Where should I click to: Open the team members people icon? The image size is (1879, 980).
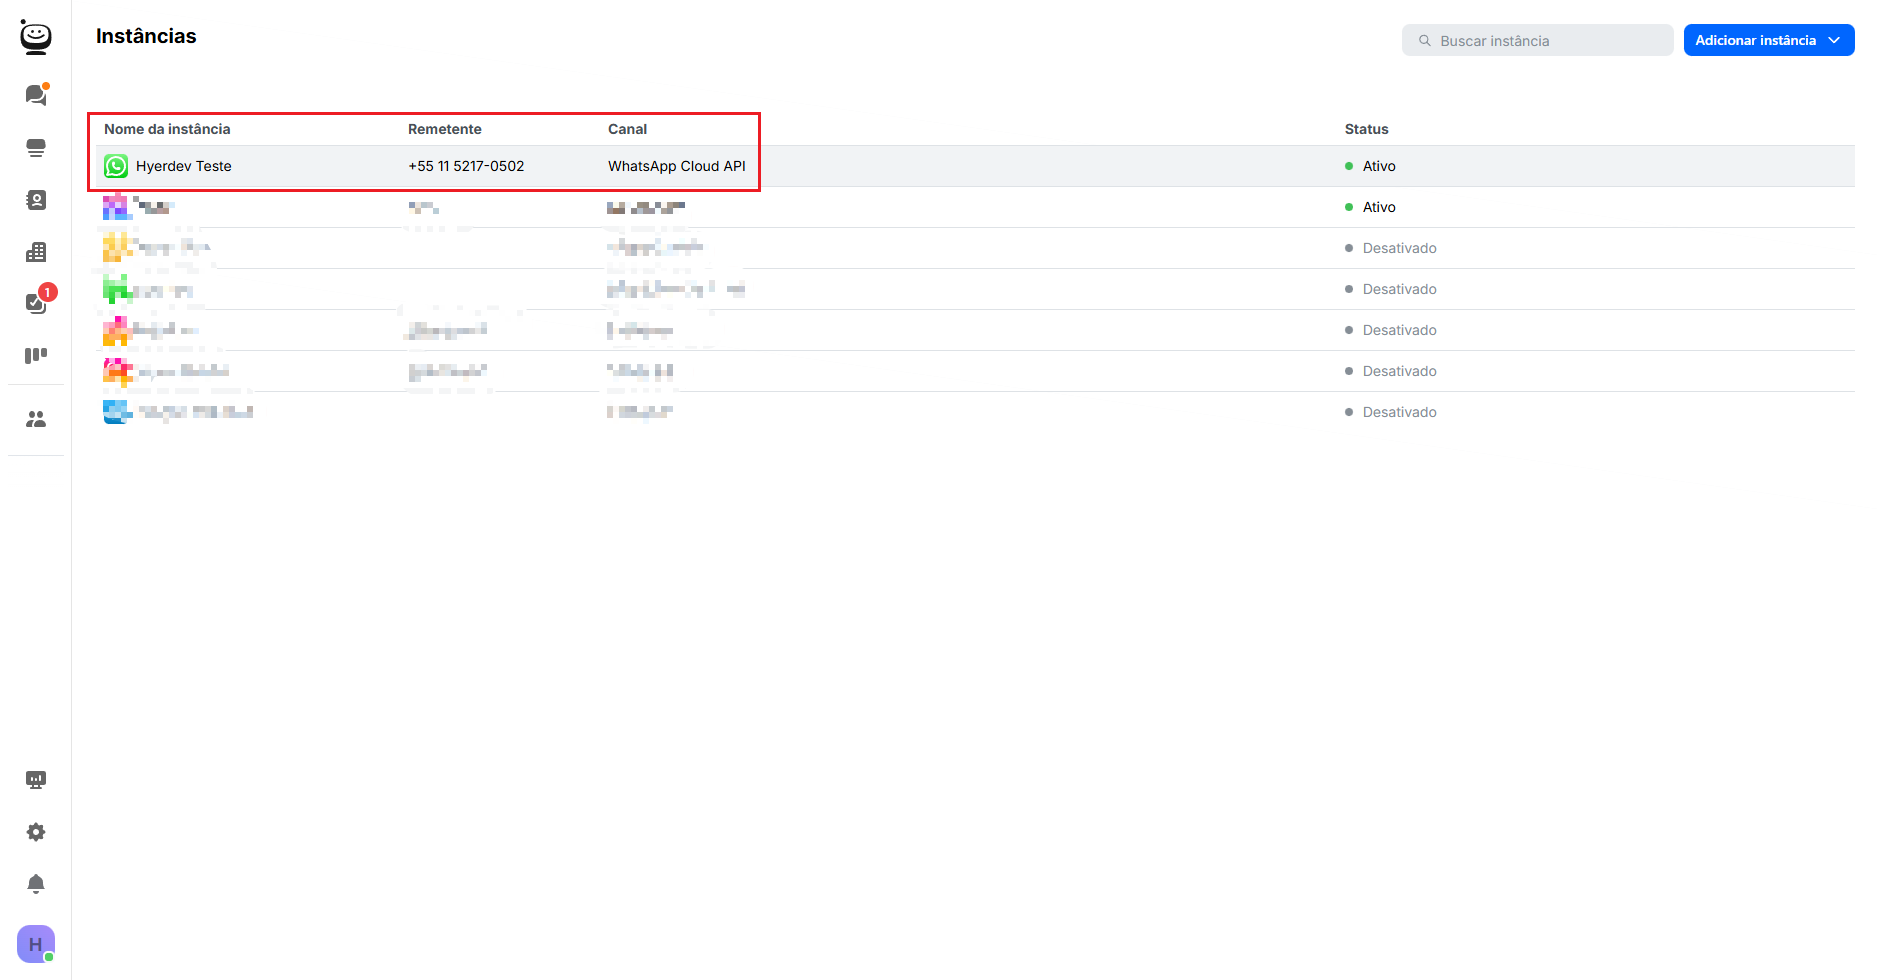pos(36,419)
